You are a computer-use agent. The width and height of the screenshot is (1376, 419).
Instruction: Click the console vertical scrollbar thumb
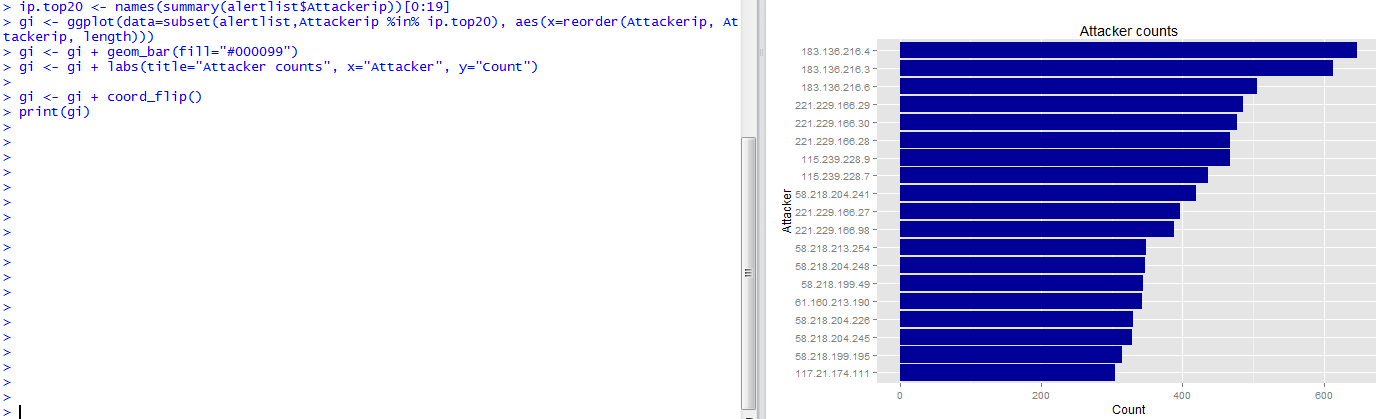[x=749, y=273]
